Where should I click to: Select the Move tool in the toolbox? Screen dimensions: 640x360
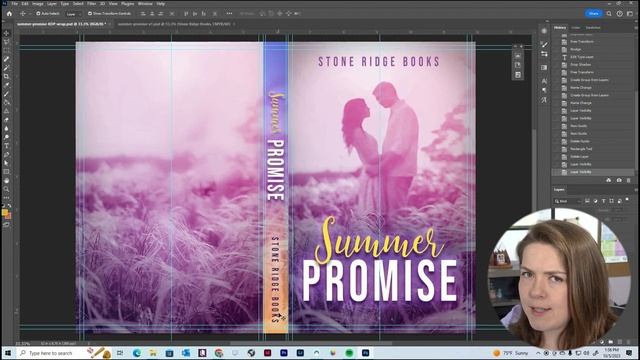(x=6, y=33)
